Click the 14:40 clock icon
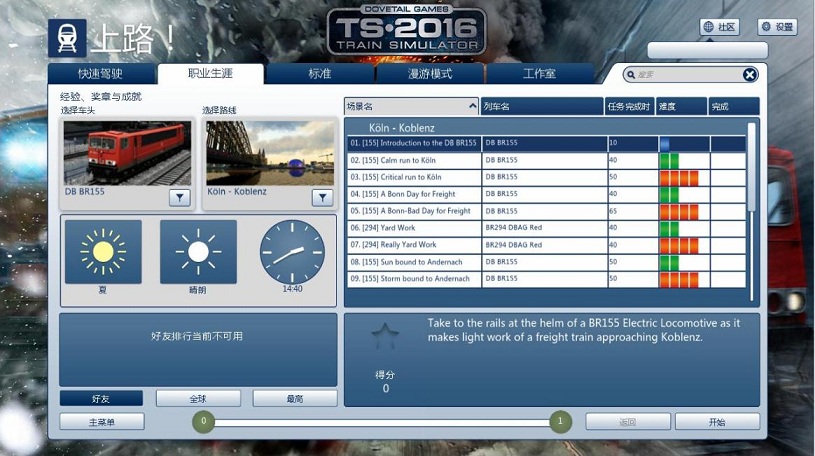 pos(292,252)
